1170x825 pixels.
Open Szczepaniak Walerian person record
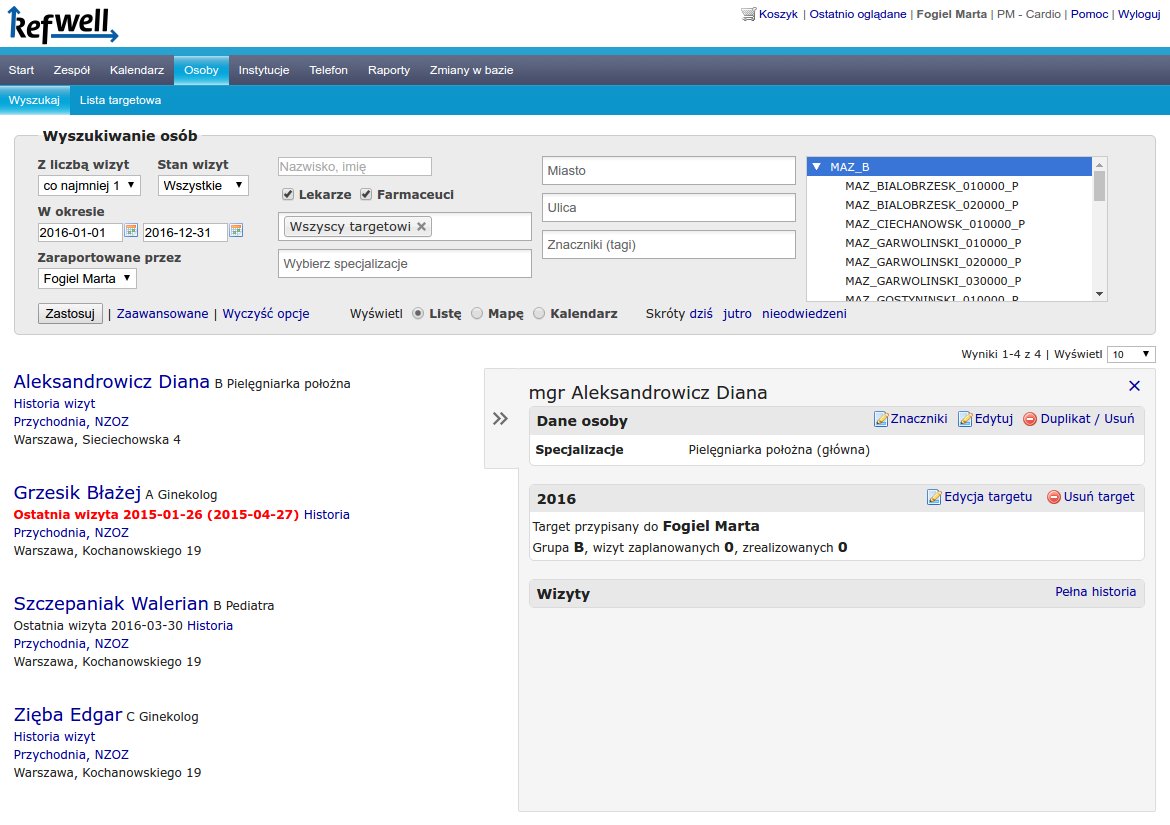(x=111, y=603)
